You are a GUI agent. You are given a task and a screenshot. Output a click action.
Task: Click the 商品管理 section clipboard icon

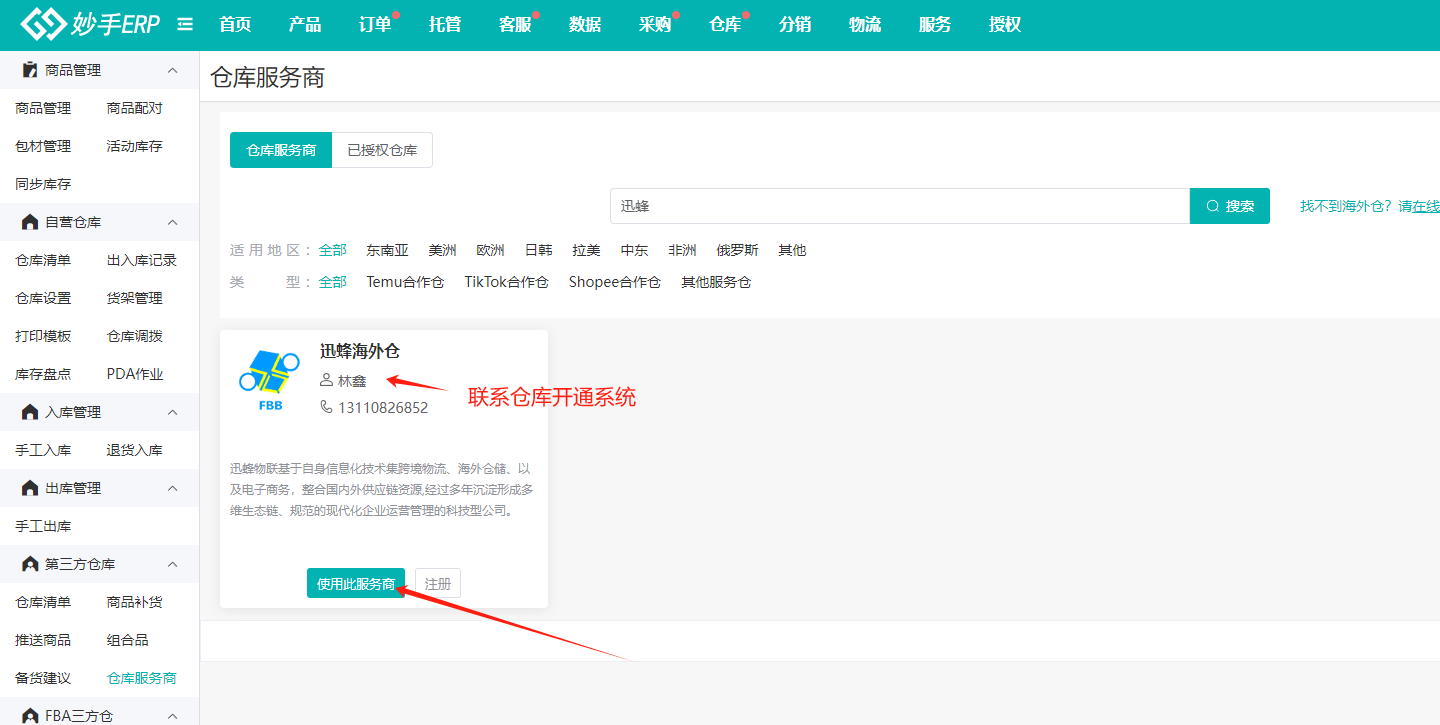click(x=30, y=70)
